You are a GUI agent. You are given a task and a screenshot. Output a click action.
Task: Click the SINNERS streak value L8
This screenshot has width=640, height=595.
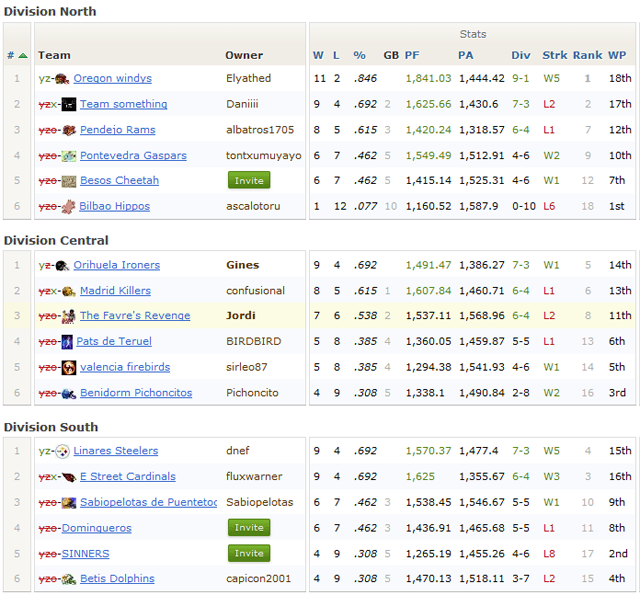549,554
